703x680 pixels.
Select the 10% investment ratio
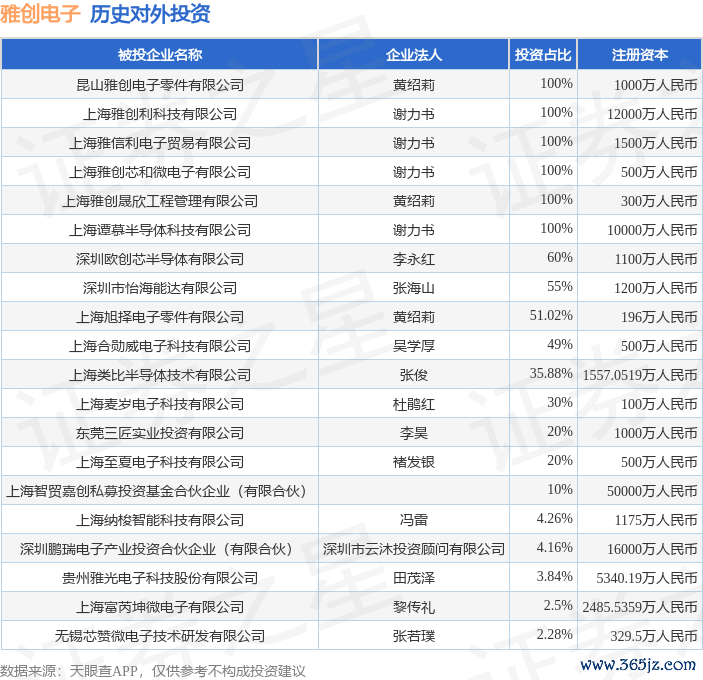(x=560, y=489)
